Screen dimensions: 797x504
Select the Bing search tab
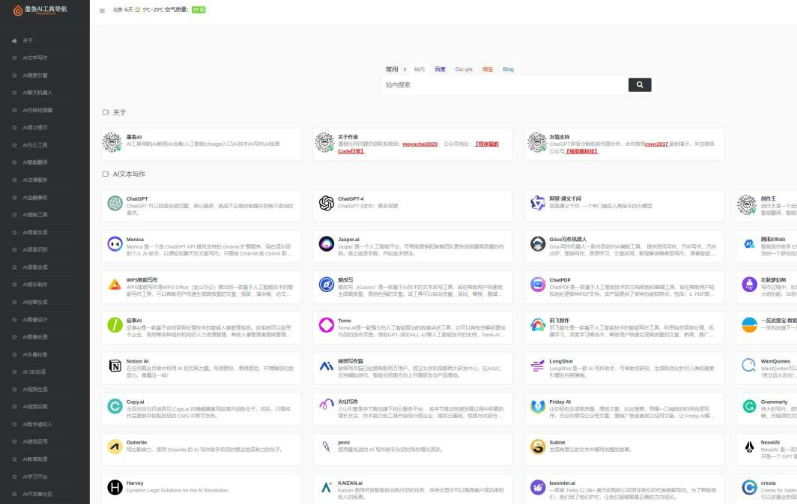coord(508,70)
